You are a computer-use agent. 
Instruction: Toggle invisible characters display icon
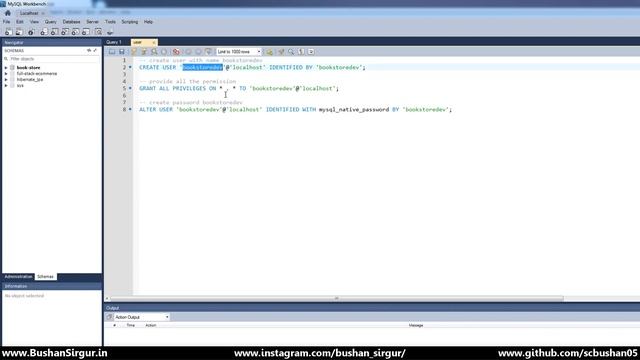coord(301,52)
